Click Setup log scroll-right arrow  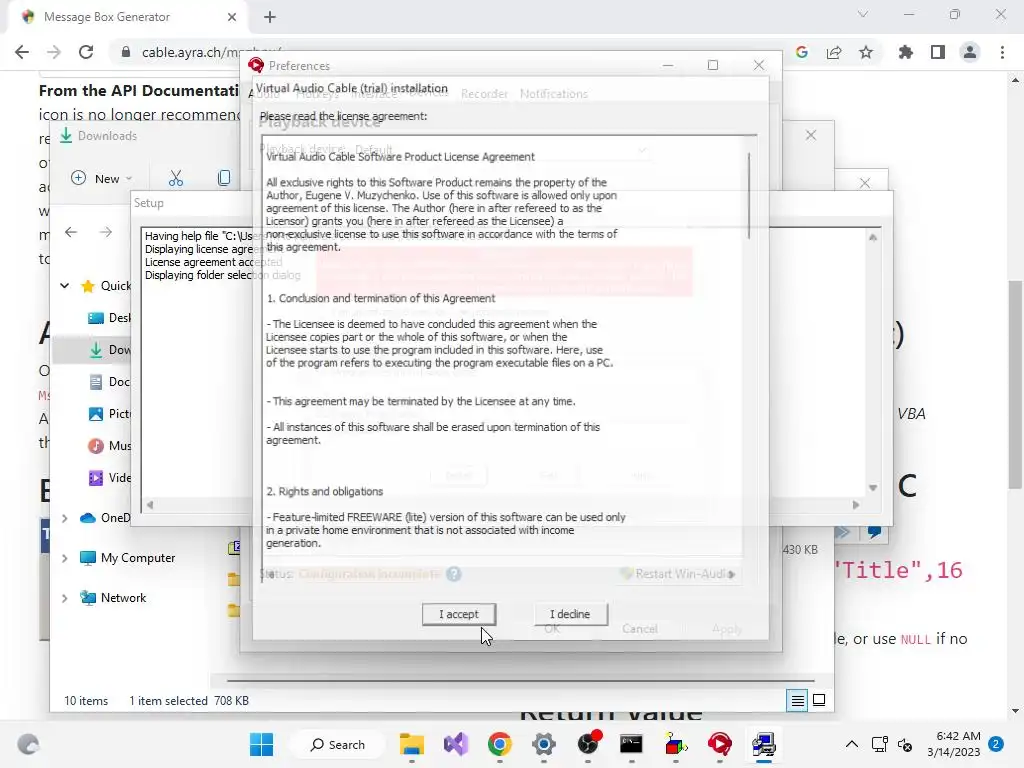click(x=856, y=504)
